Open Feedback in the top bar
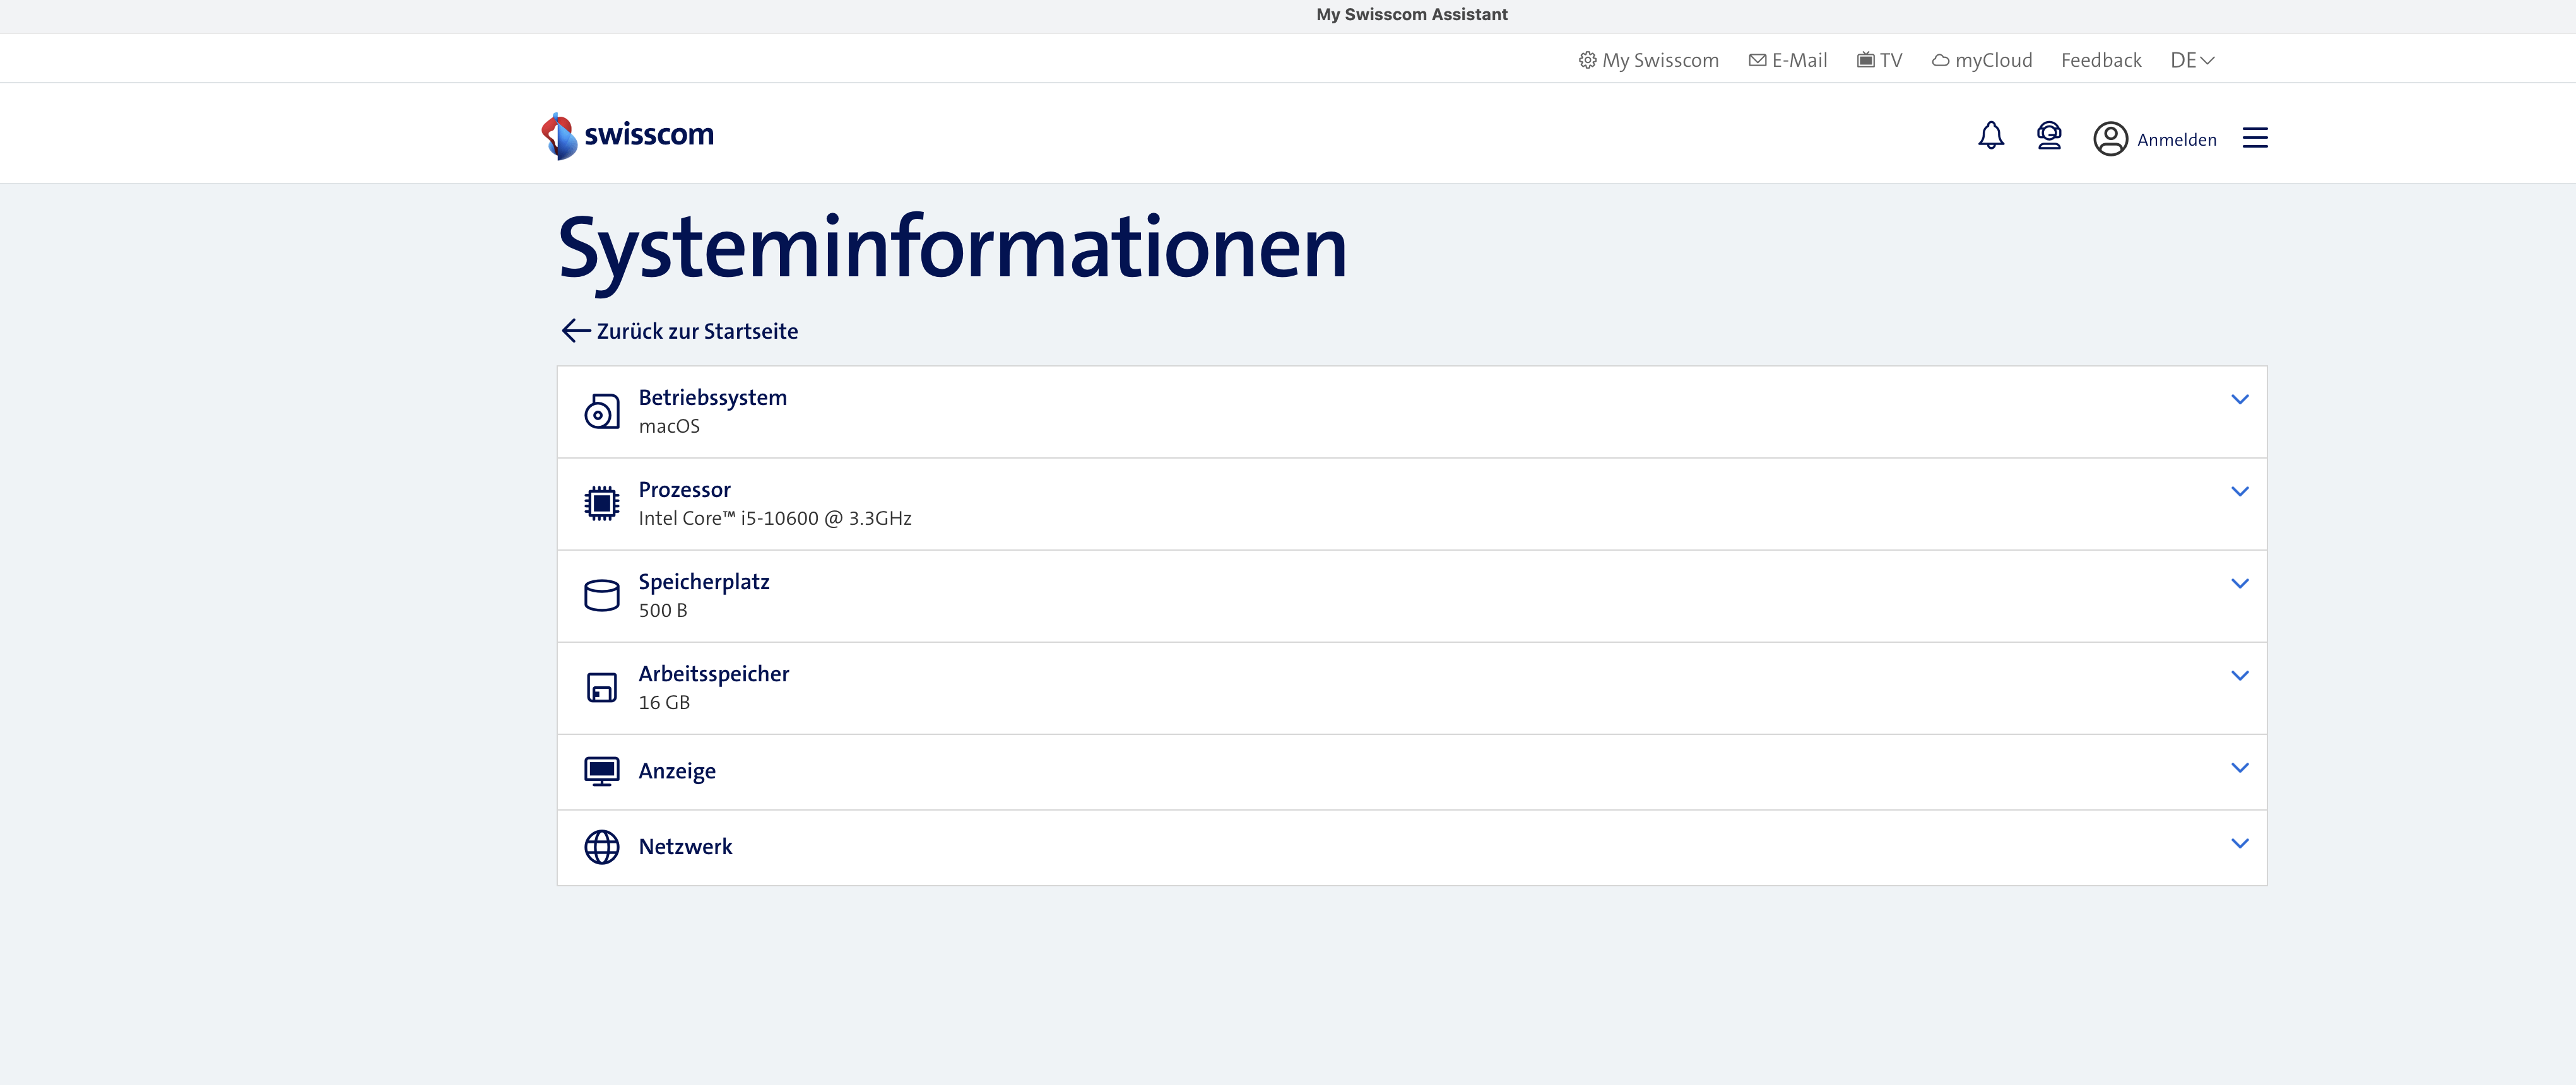 (2101, 59)
